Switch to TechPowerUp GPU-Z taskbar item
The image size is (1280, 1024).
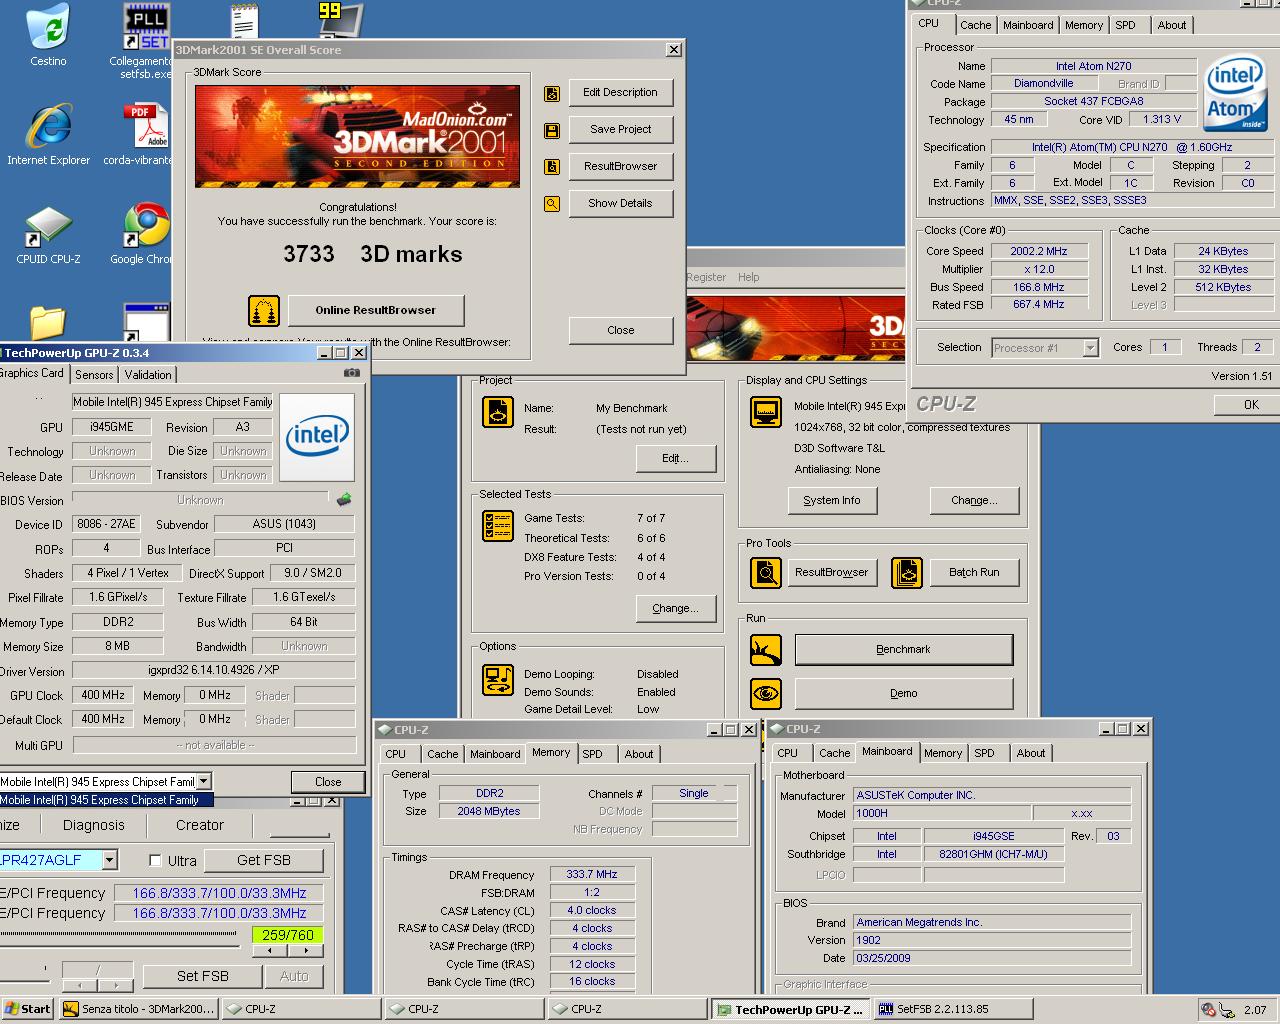(x=790, y=1009)
